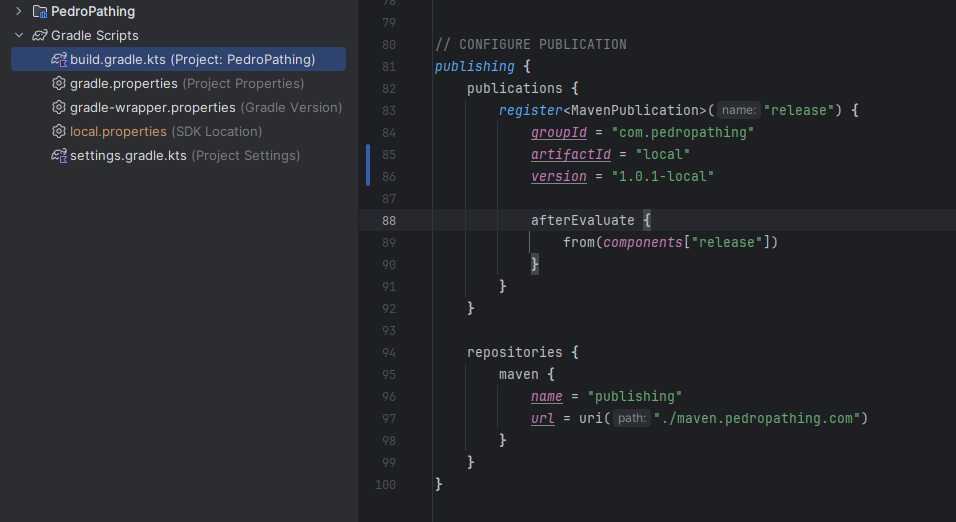Viewport: 956px width, 522px height.
Task: Click the blue change marker beside line 85
Action: tap(368, 165)
